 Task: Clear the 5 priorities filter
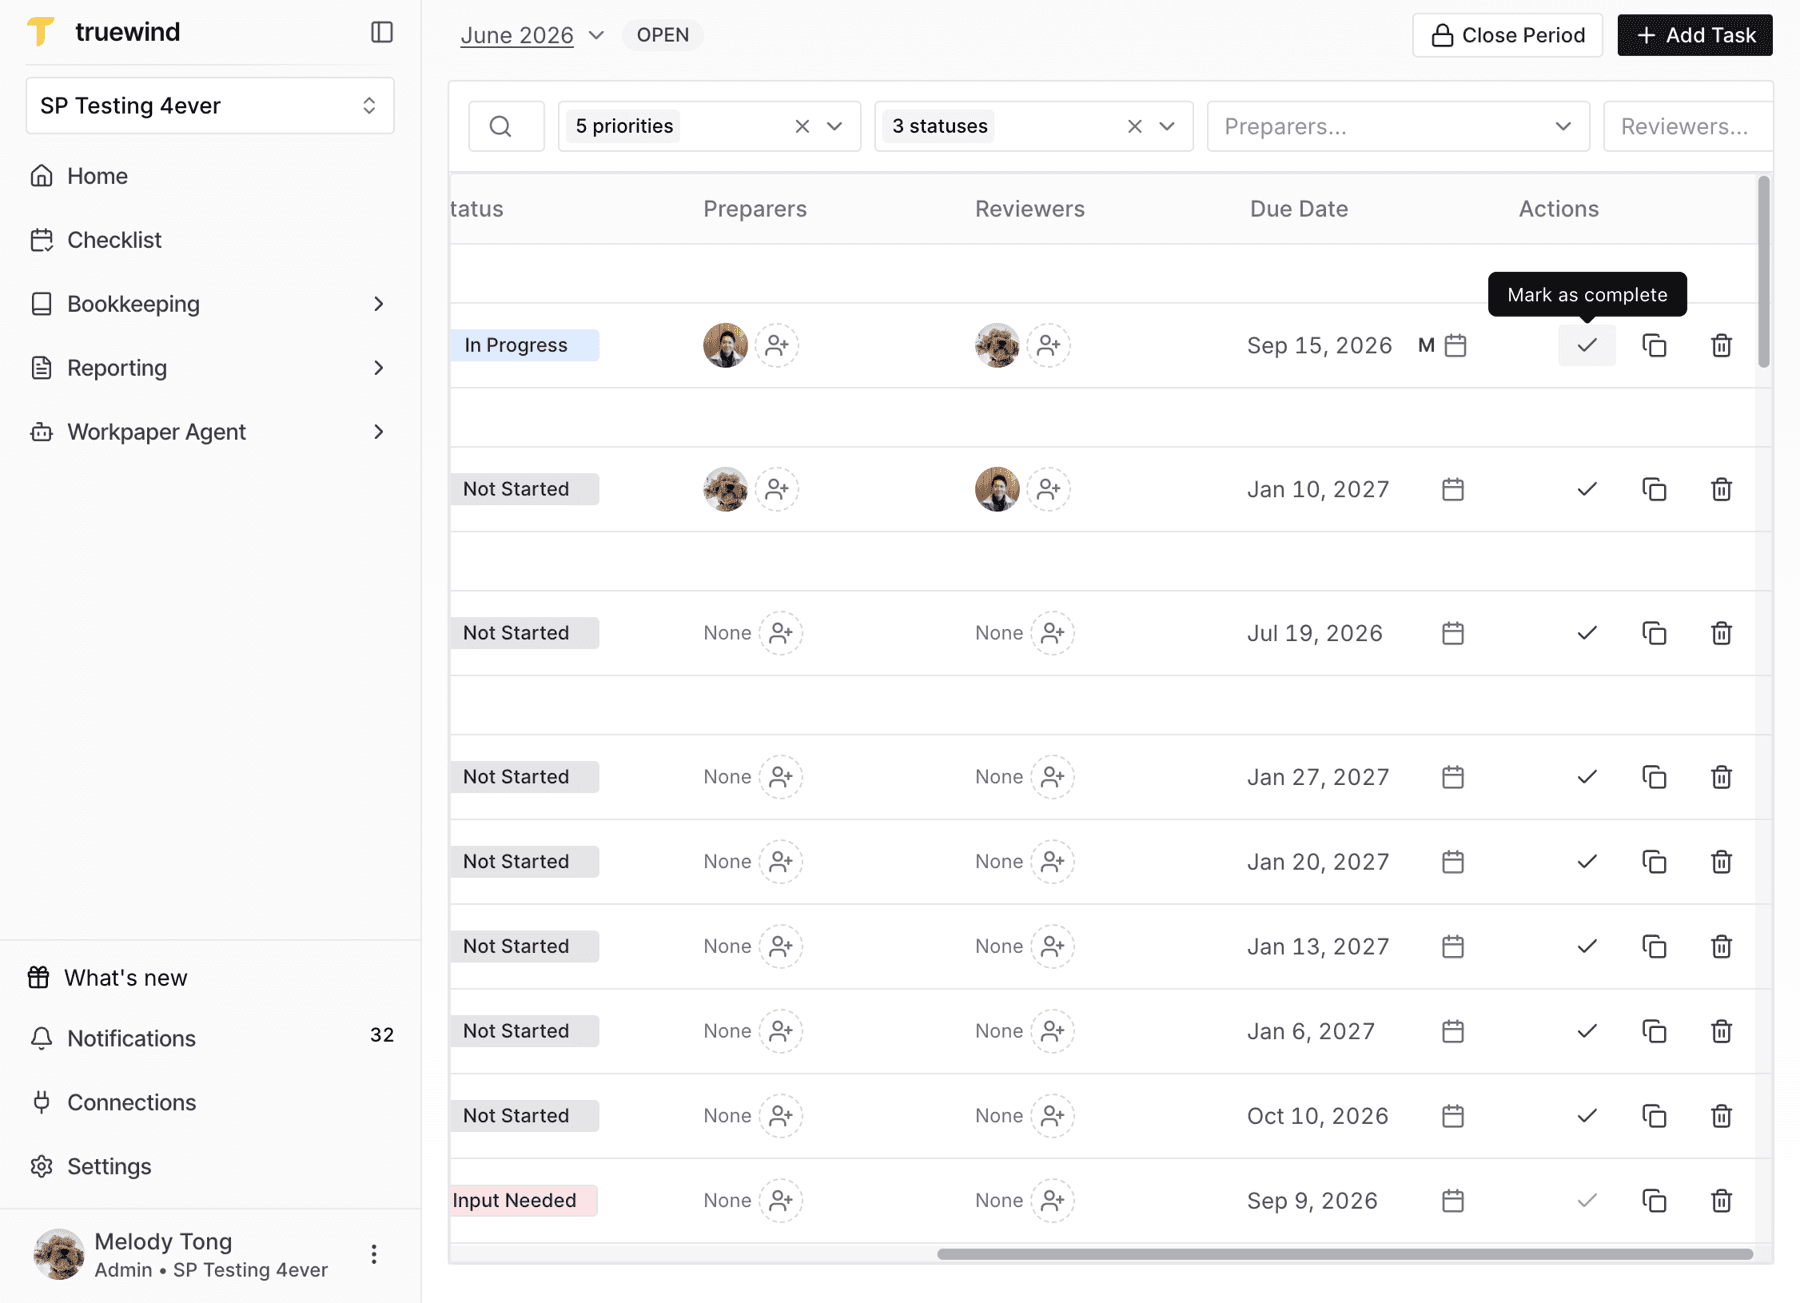pyautogui.click(x=802, y=126)
